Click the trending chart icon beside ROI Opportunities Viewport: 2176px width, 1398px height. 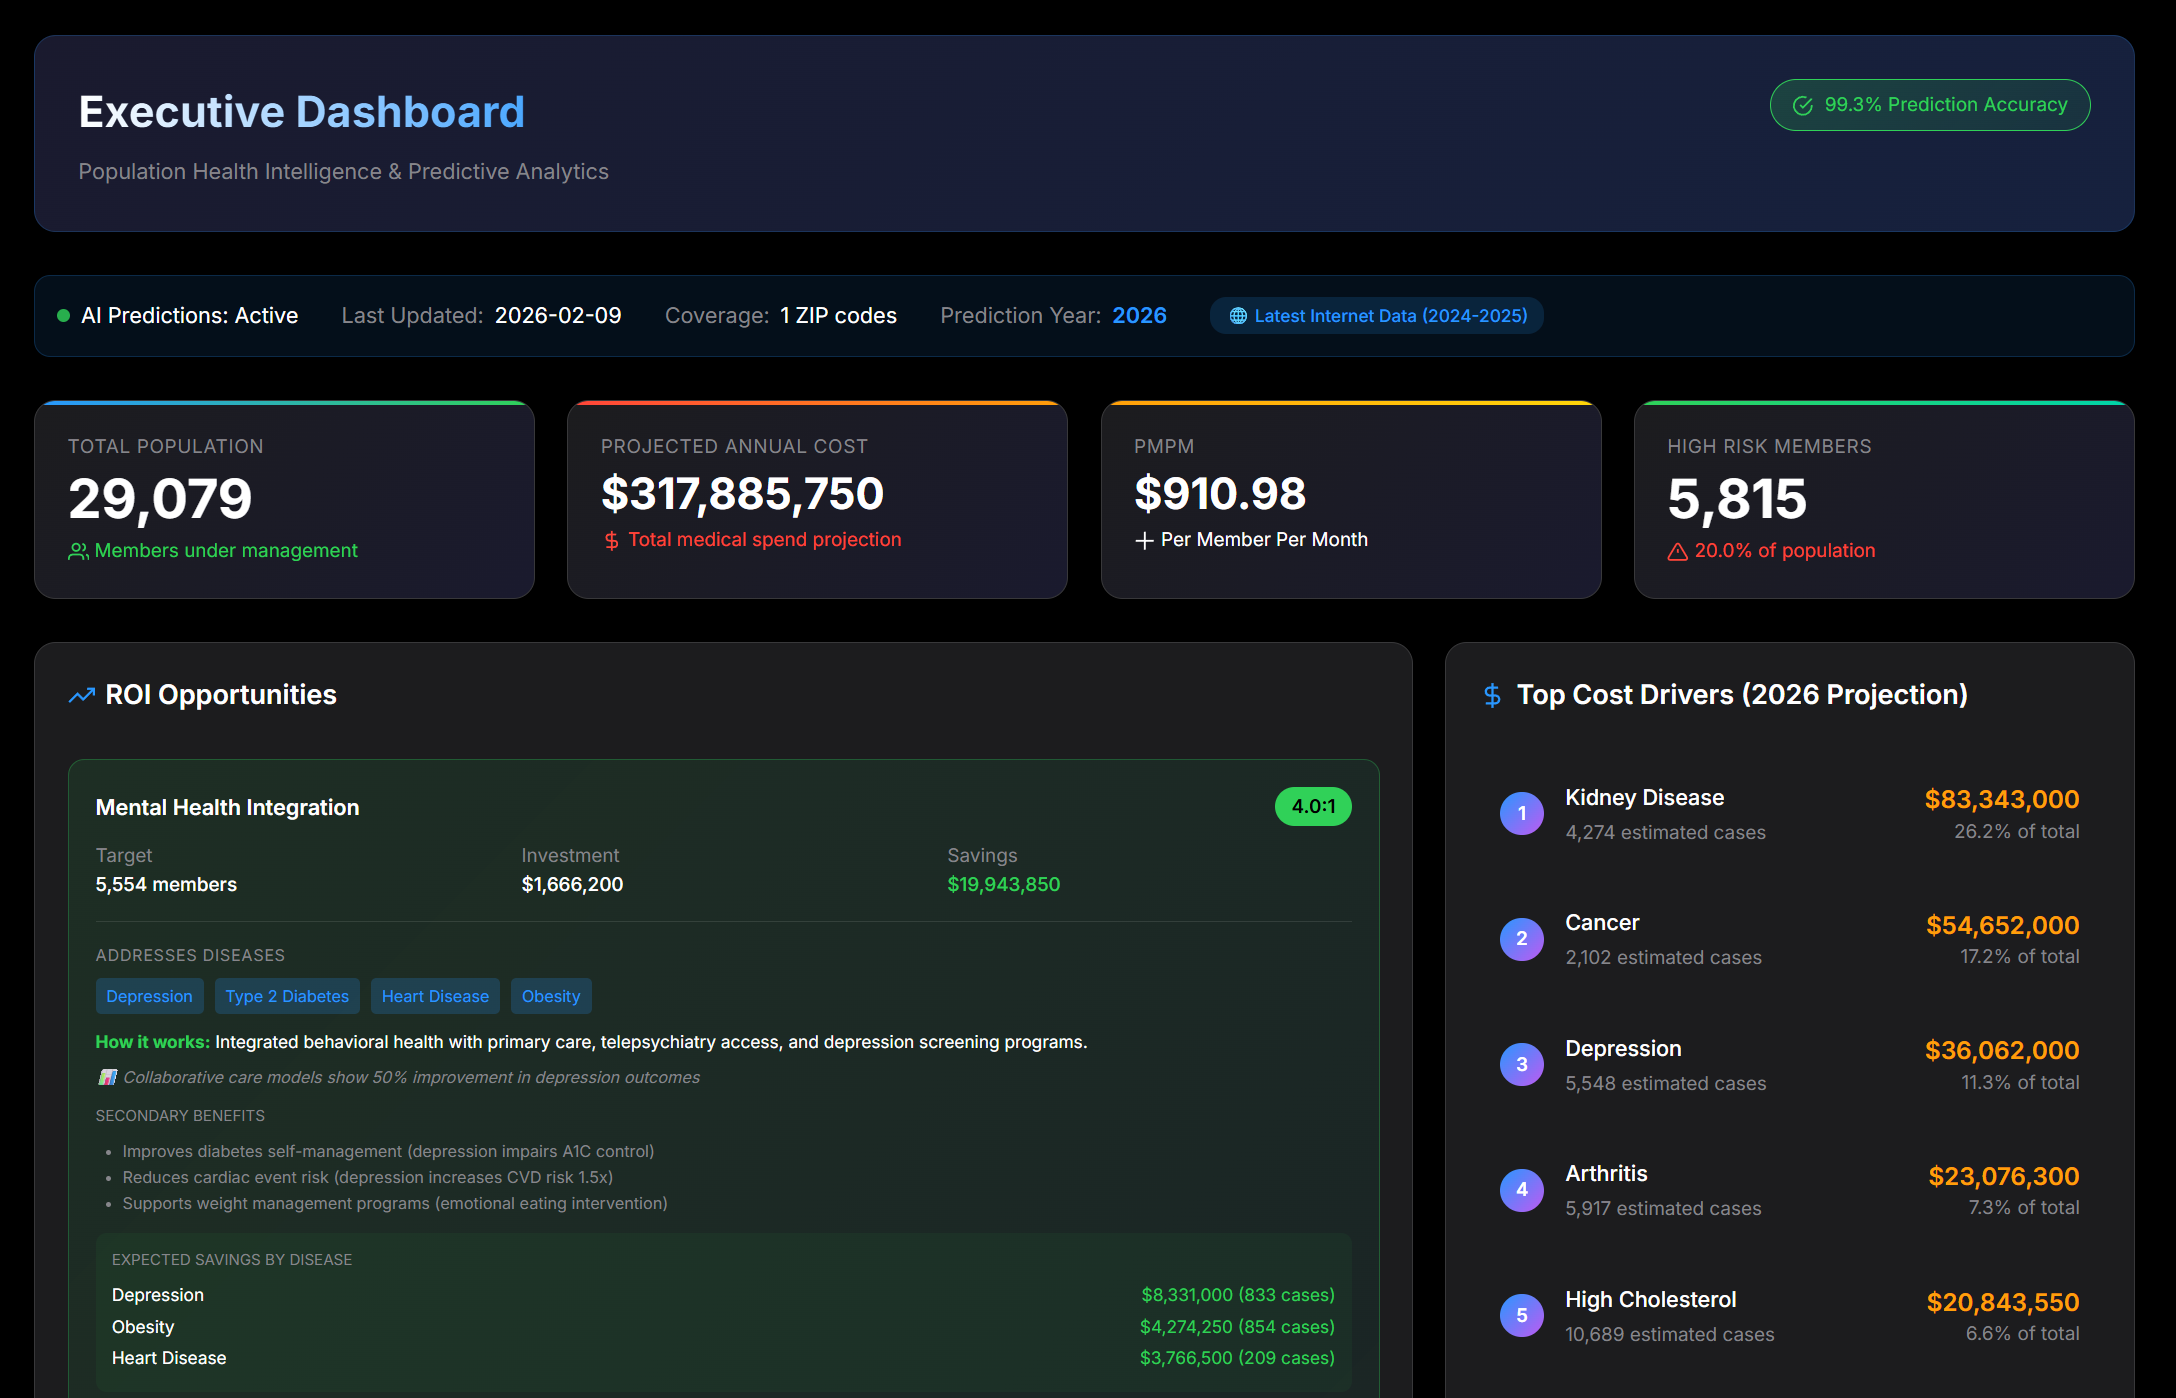tap(81, 694)
